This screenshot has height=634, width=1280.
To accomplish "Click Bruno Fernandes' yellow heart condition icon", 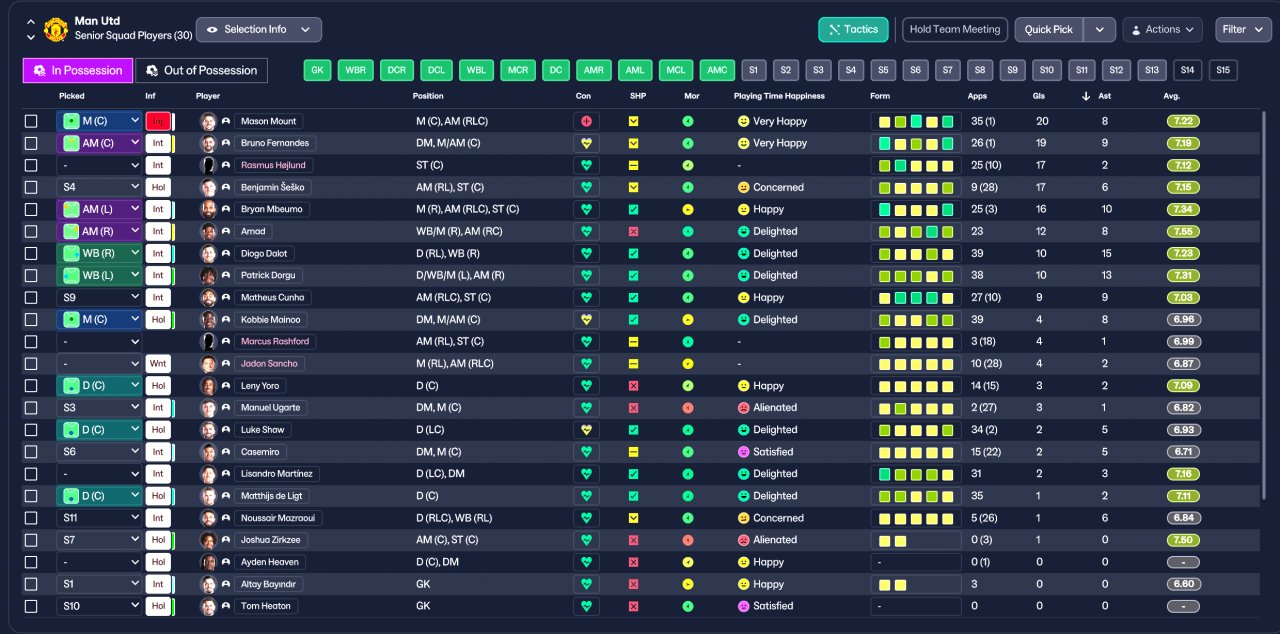I will point(586,143).
